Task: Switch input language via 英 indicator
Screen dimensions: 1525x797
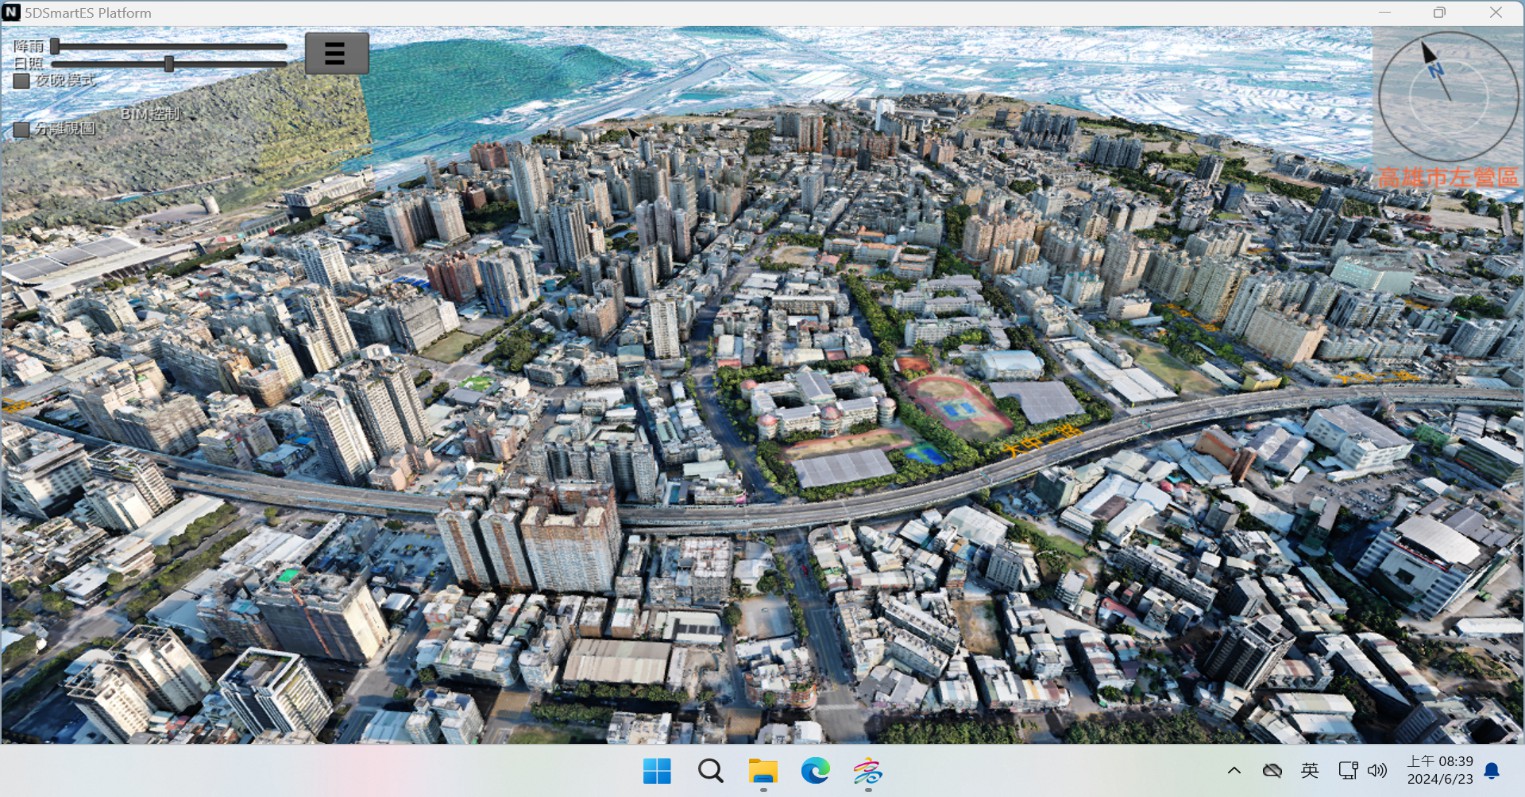Action: coord(1309,770)
